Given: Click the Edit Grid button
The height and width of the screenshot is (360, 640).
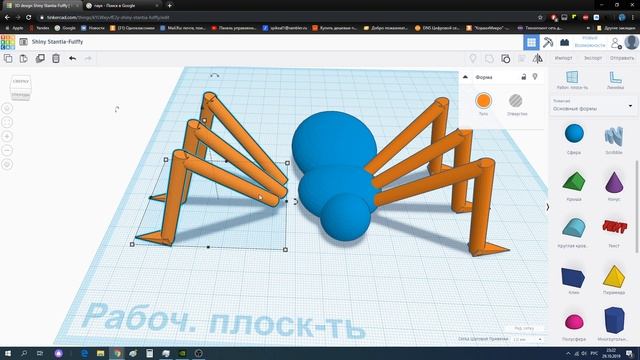Looking at the screenshot, I should [524, 328].
